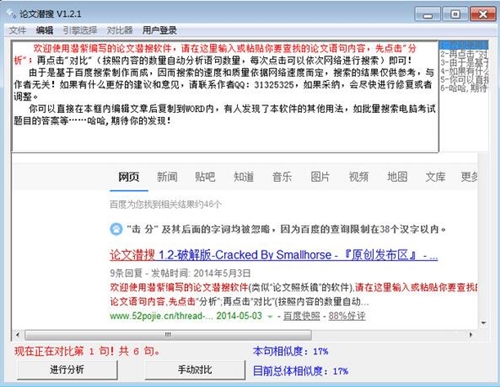Open the 百度快照 cached link
The height and width of the screenshot is (387, 500).
click(x=302, y=316)
